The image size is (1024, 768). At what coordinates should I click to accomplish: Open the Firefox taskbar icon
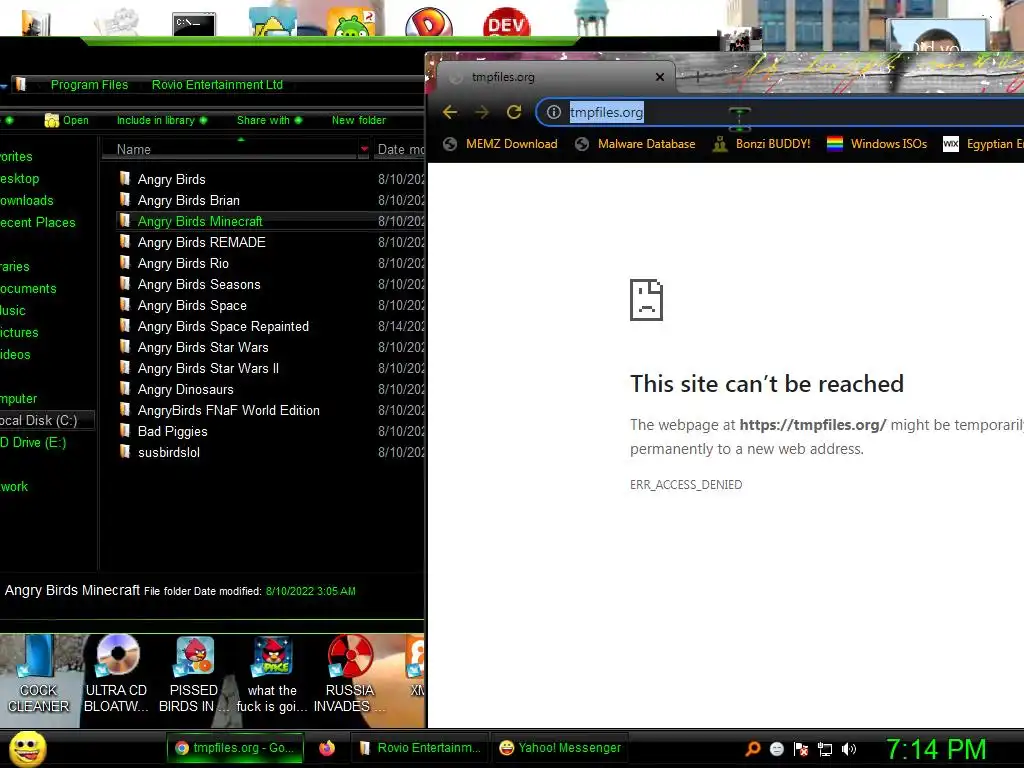pyautogui.click(x=327, y=748)
